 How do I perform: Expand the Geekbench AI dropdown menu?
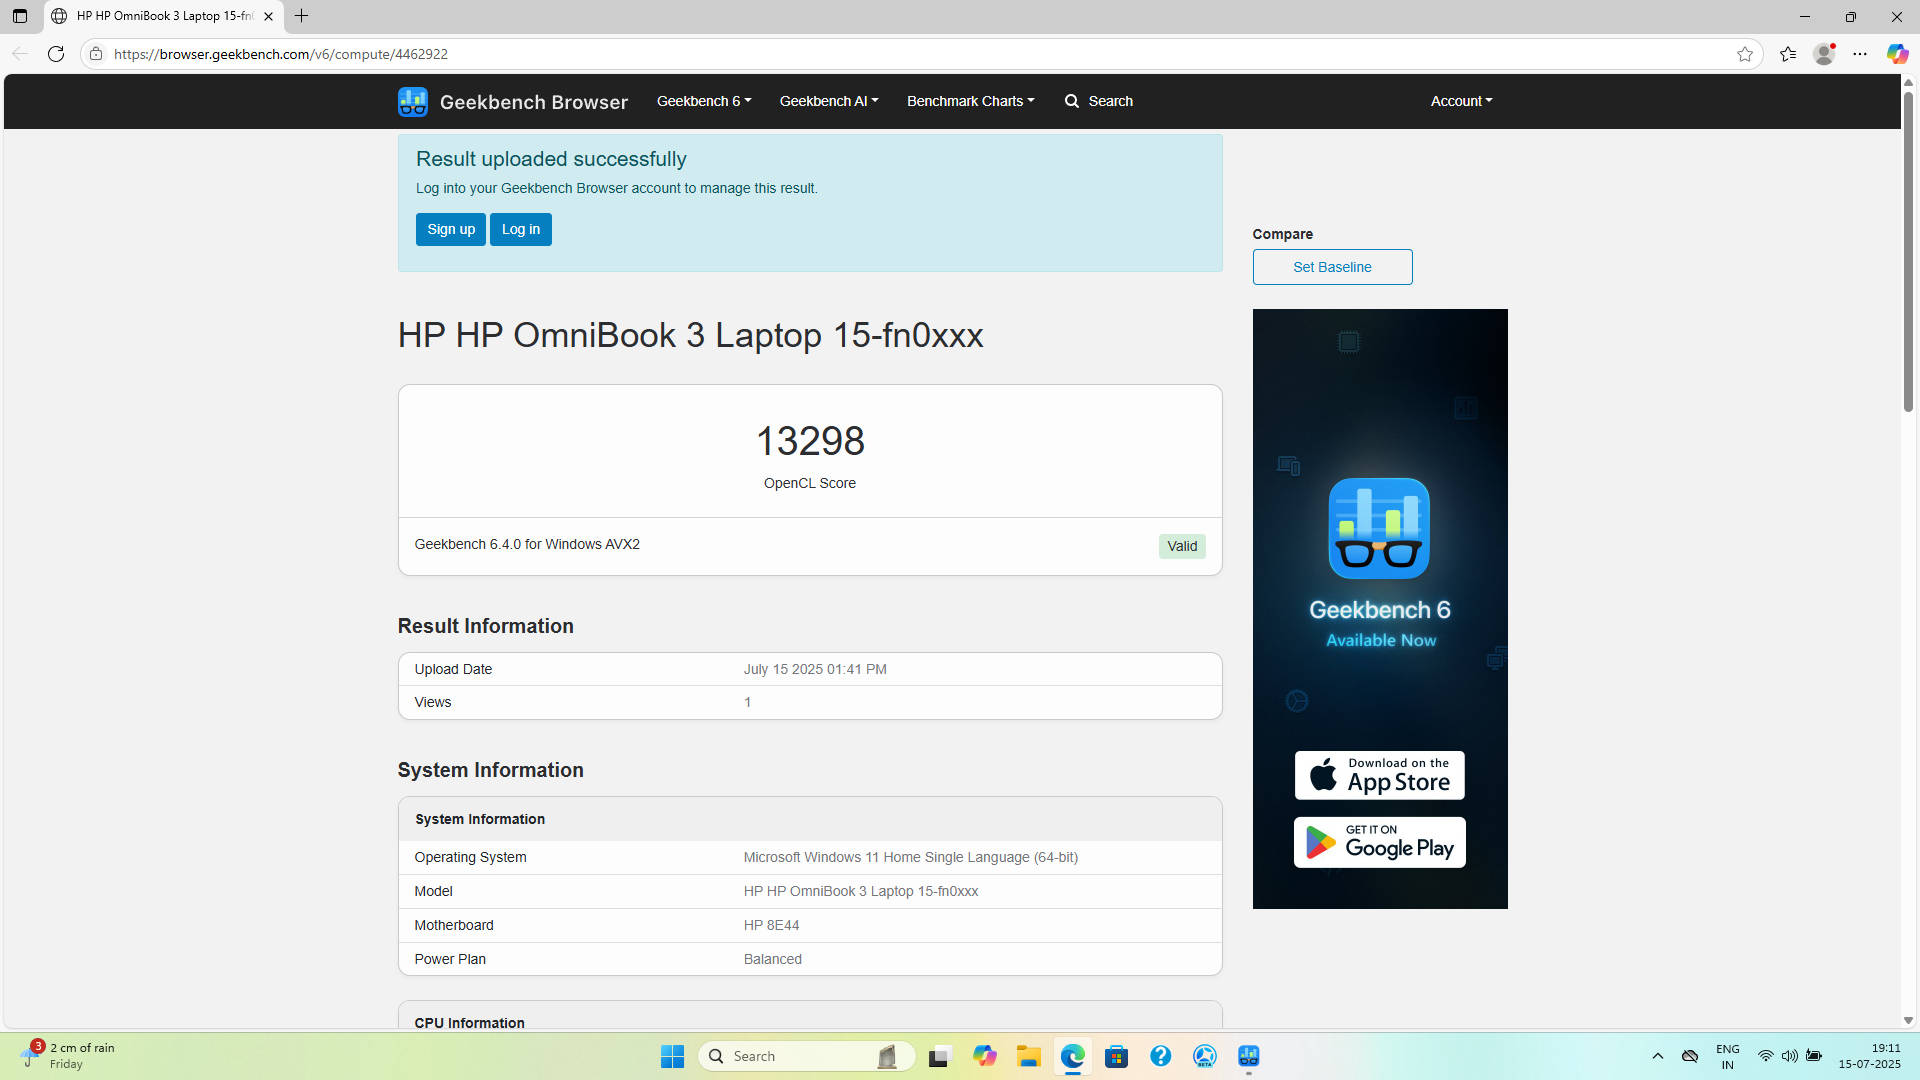tap(828, 101)
